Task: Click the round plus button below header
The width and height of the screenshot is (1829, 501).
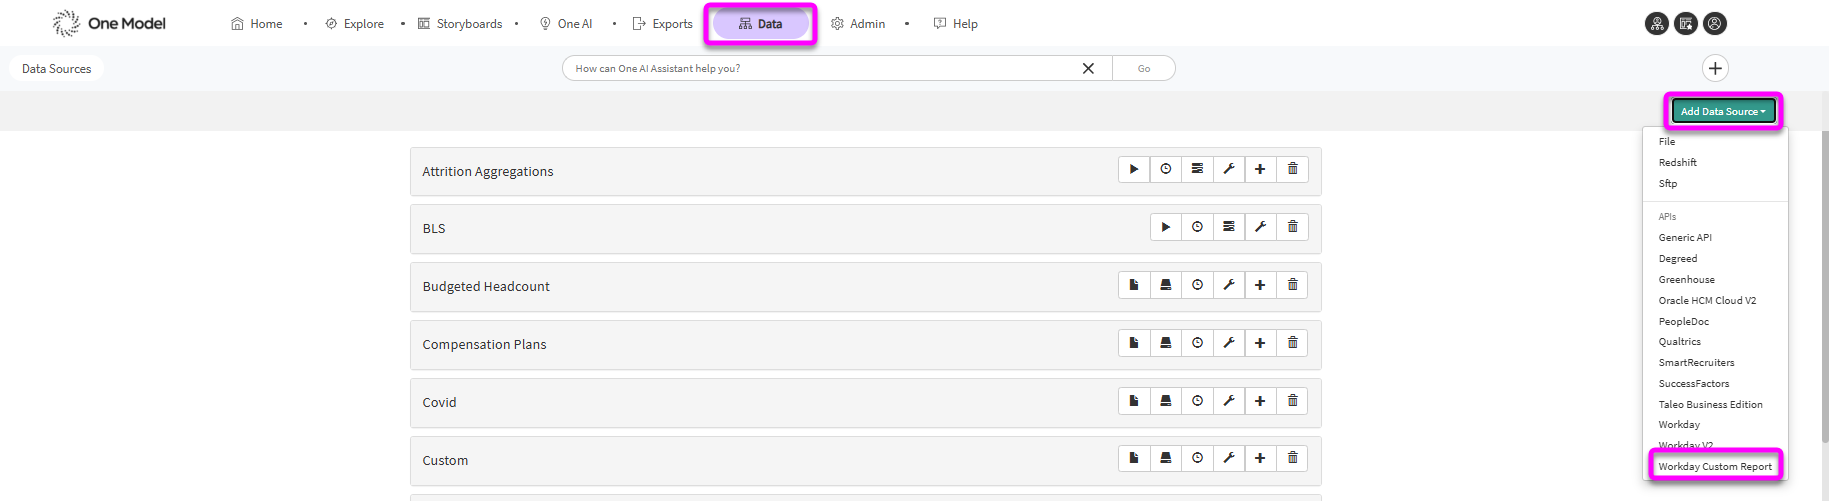Action: [1715, 68]
